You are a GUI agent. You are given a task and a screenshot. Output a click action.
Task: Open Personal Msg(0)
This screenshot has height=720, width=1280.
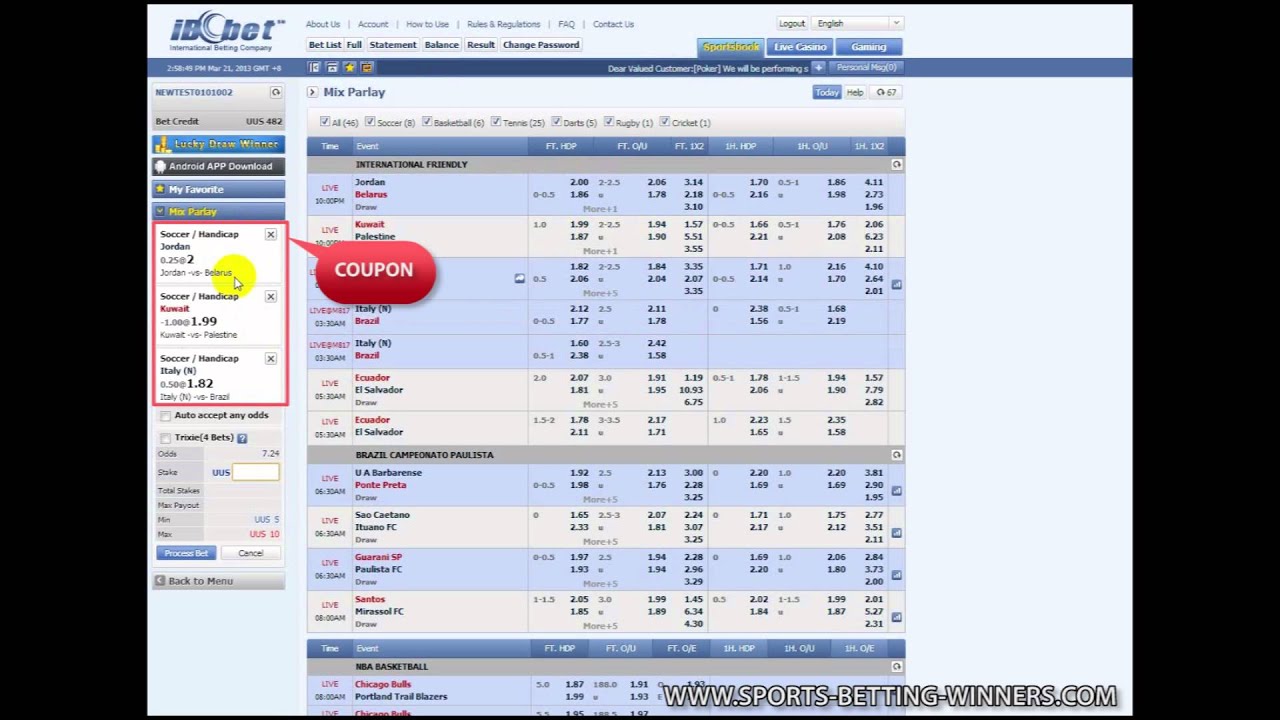867,67
